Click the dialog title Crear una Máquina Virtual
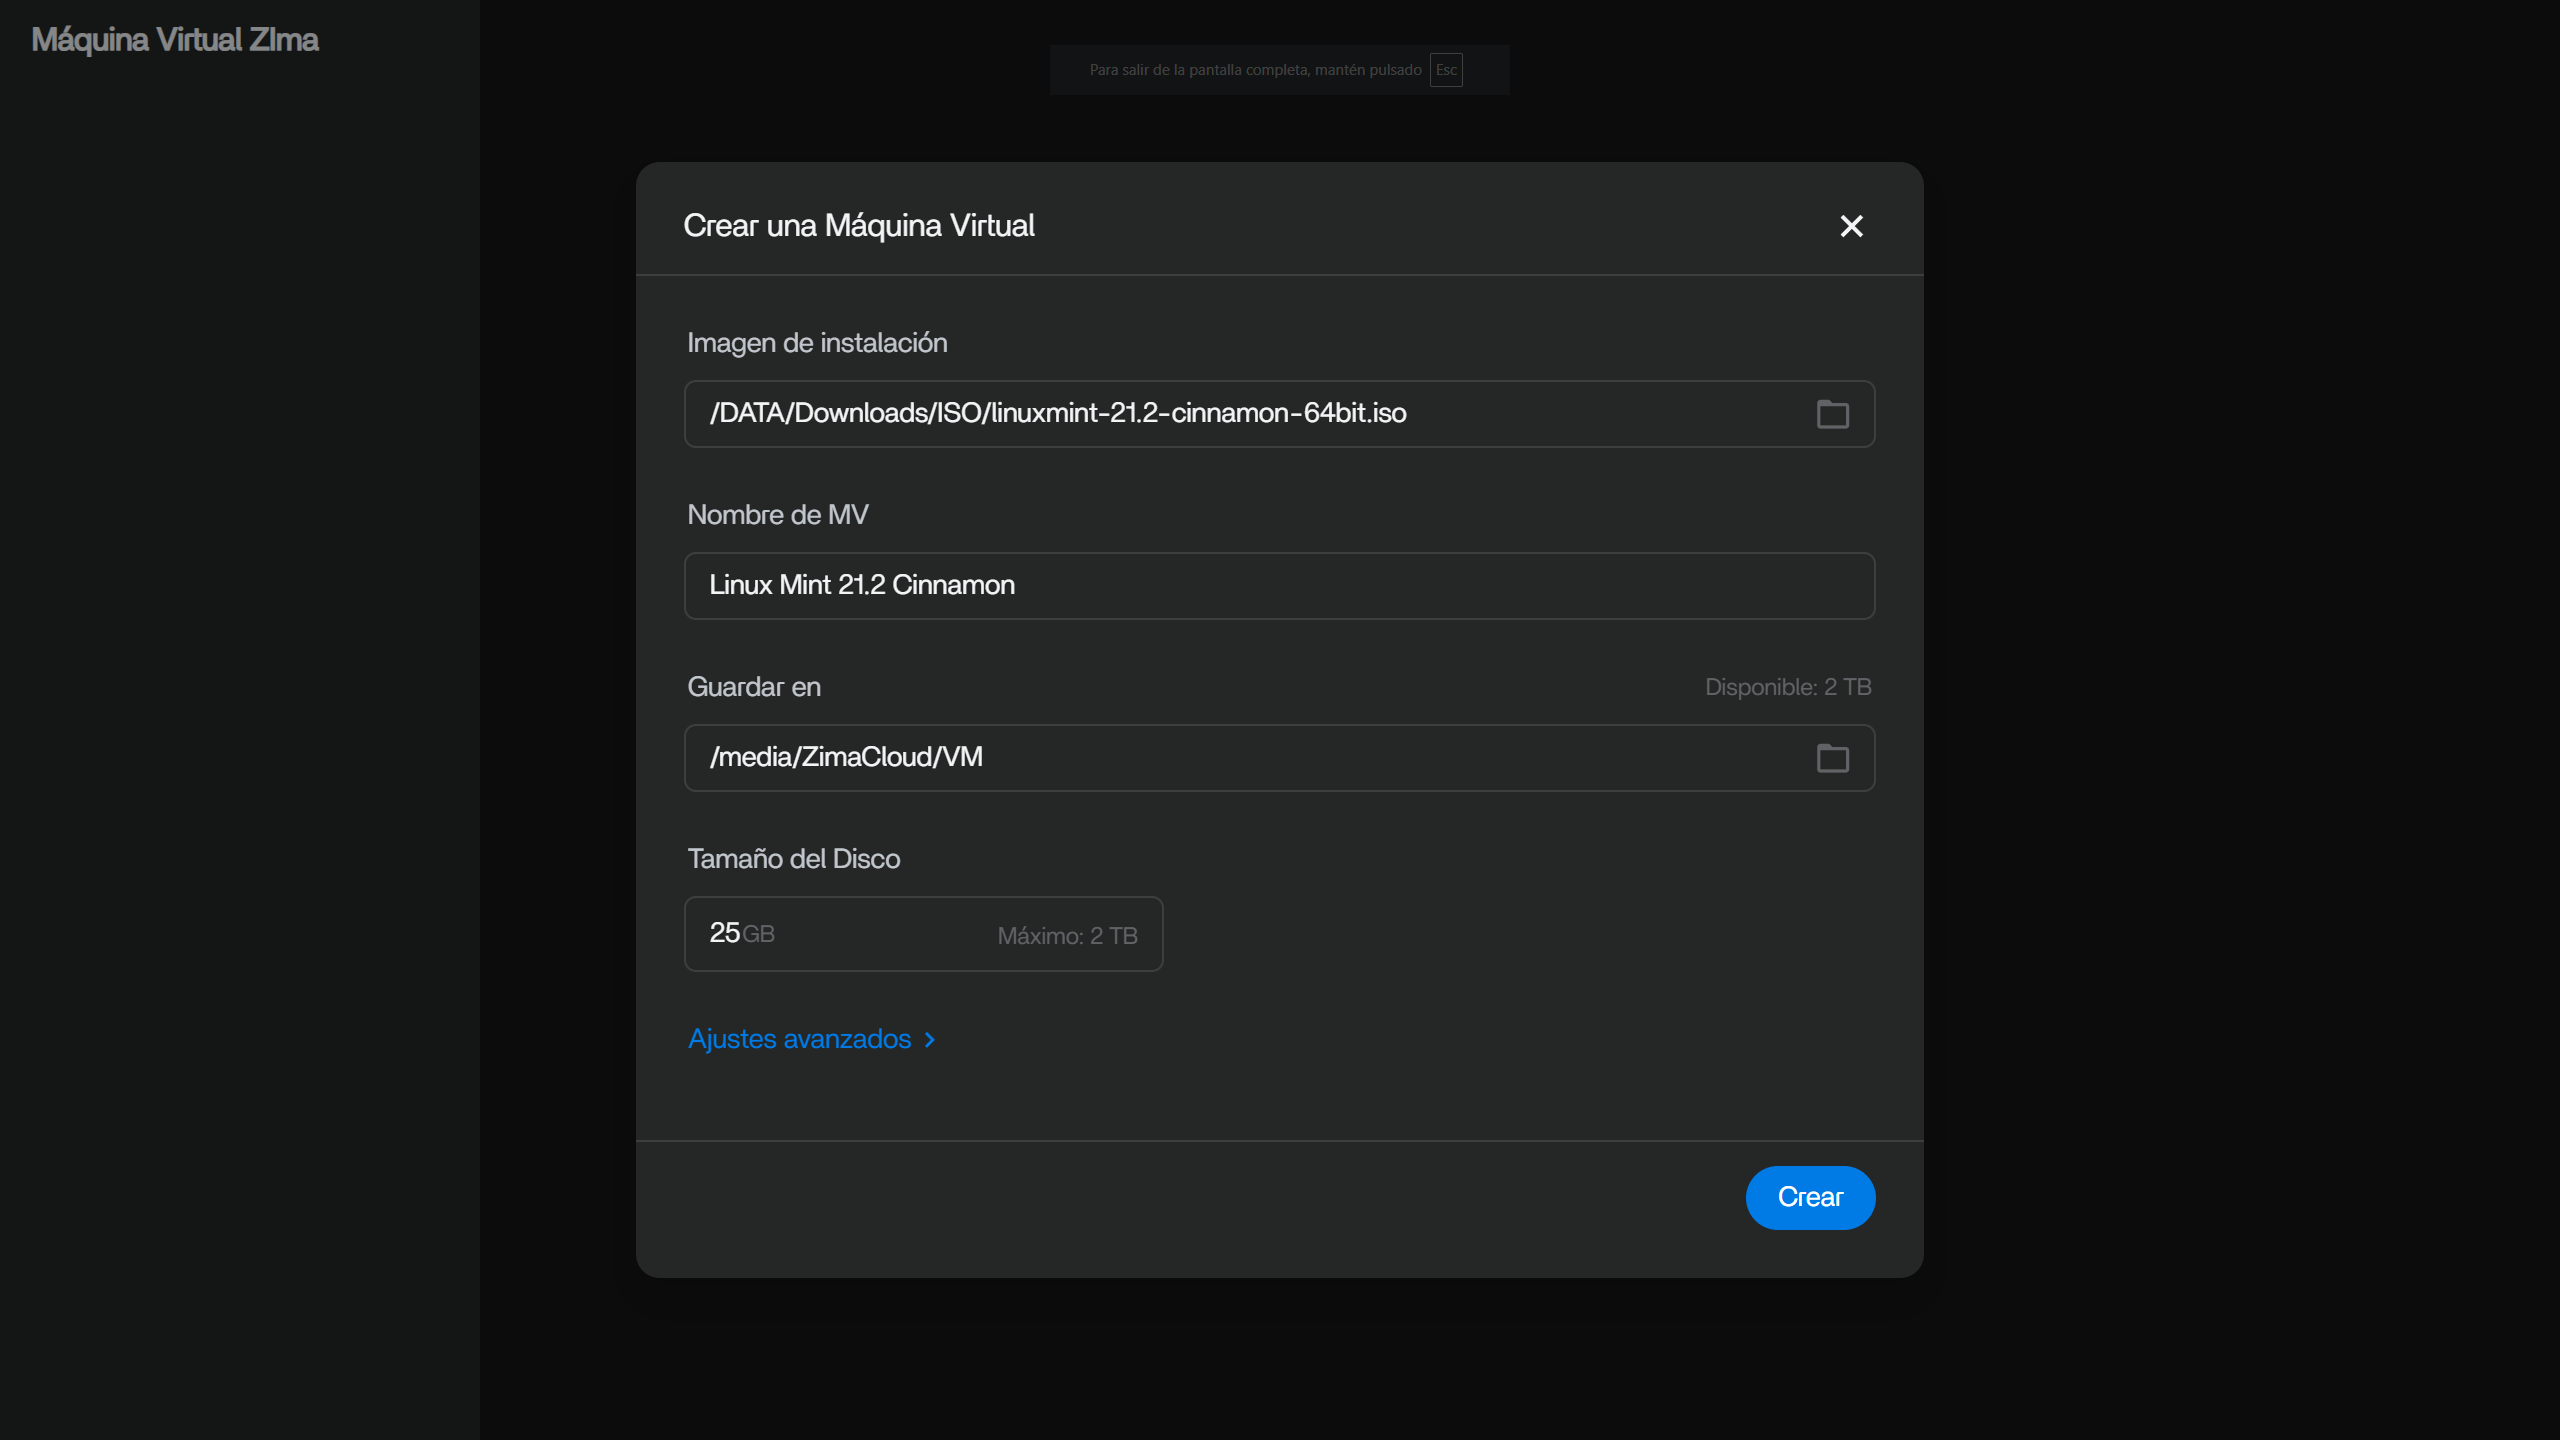Viewport: 2560px width, 1440px height. [859, 226]
